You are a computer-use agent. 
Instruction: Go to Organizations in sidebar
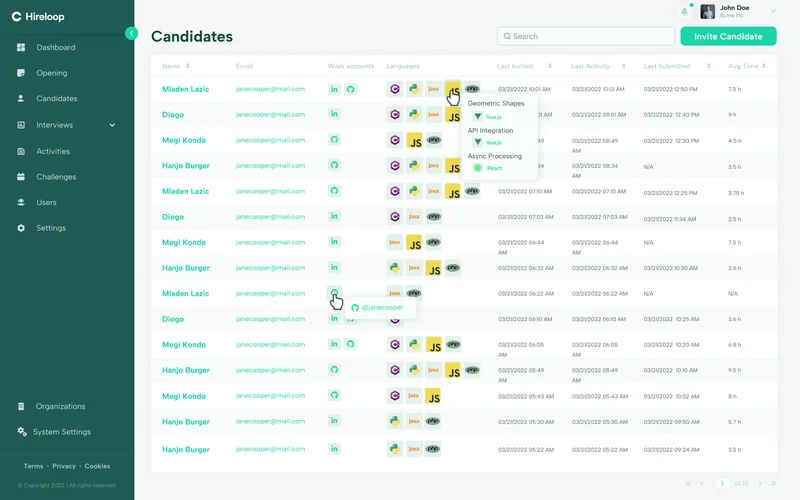(60, 407)
